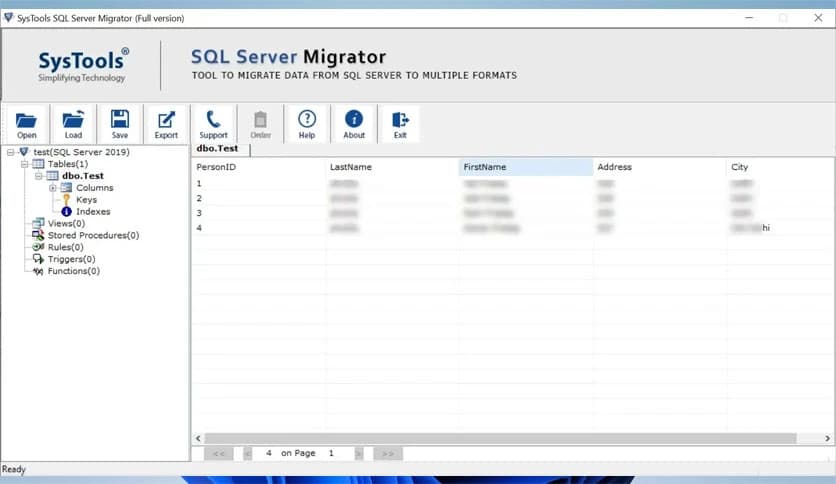Image resolution: width=836 pixels, height=484 pixels.
Task: Click the LastName column header
Action: pyautogui.click(x=392, y=167)
